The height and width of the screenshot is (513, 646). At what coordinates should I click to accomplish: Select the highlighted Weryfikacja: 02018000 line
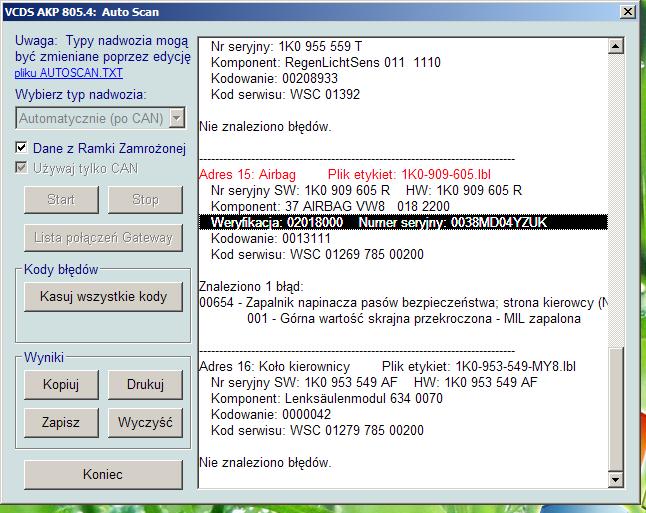403,223
